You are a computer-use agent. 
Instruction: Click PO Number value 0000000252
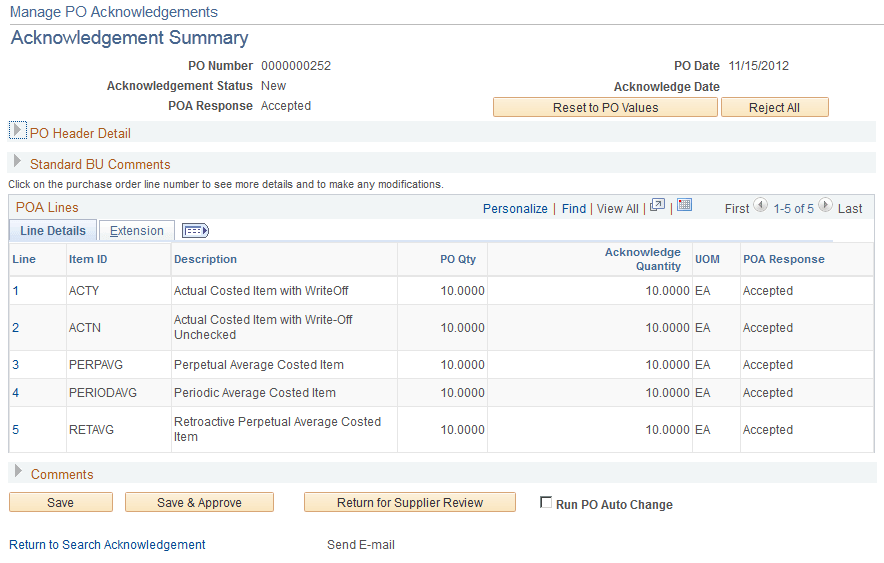pos(296,66)
